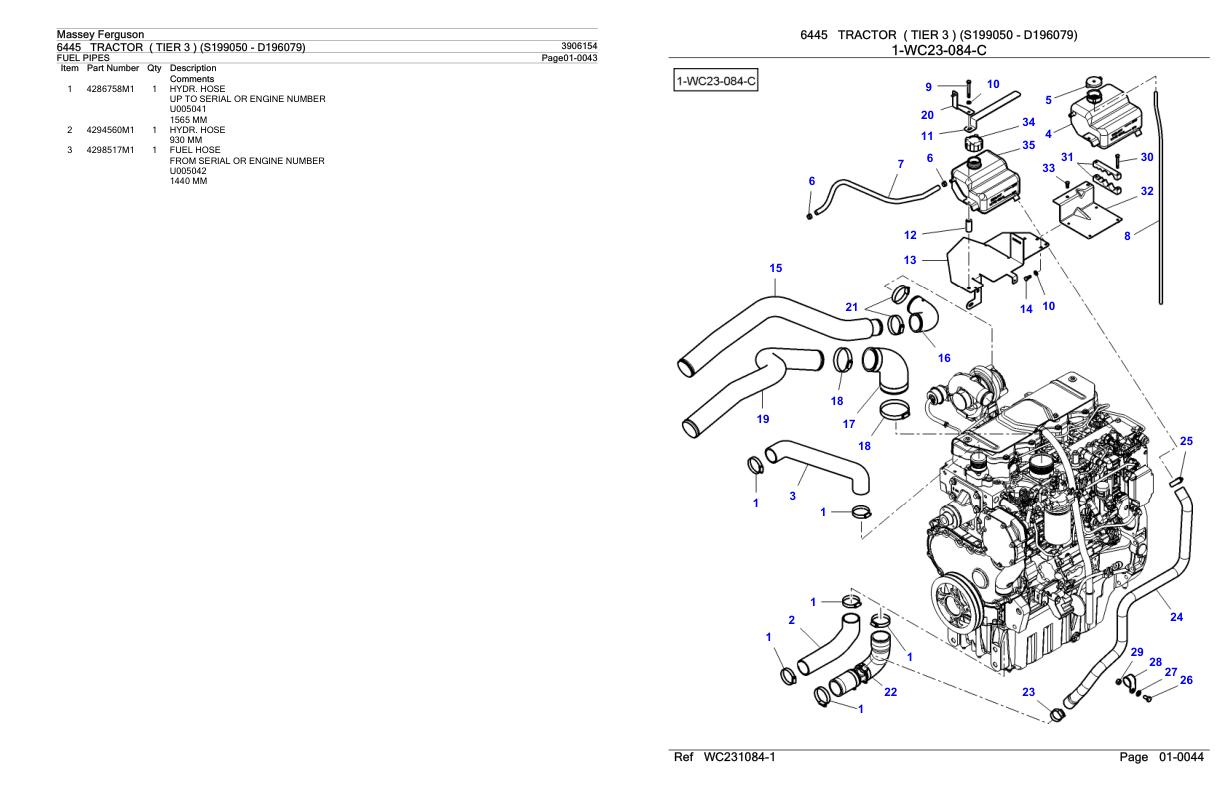Click callout number 14 in diagram

coord(1026,309)
